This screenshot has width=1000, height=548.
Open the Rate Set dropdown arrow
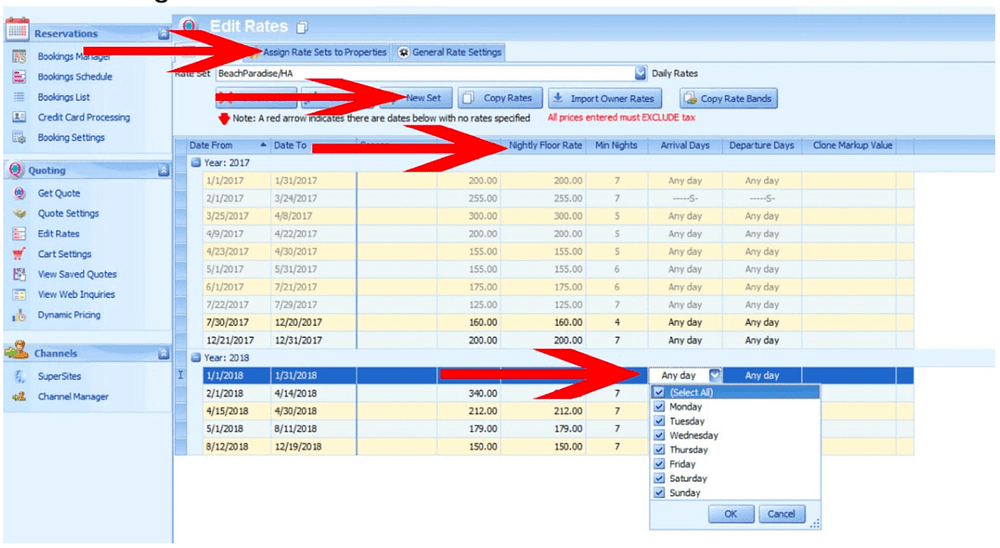(x=640, y=73)
